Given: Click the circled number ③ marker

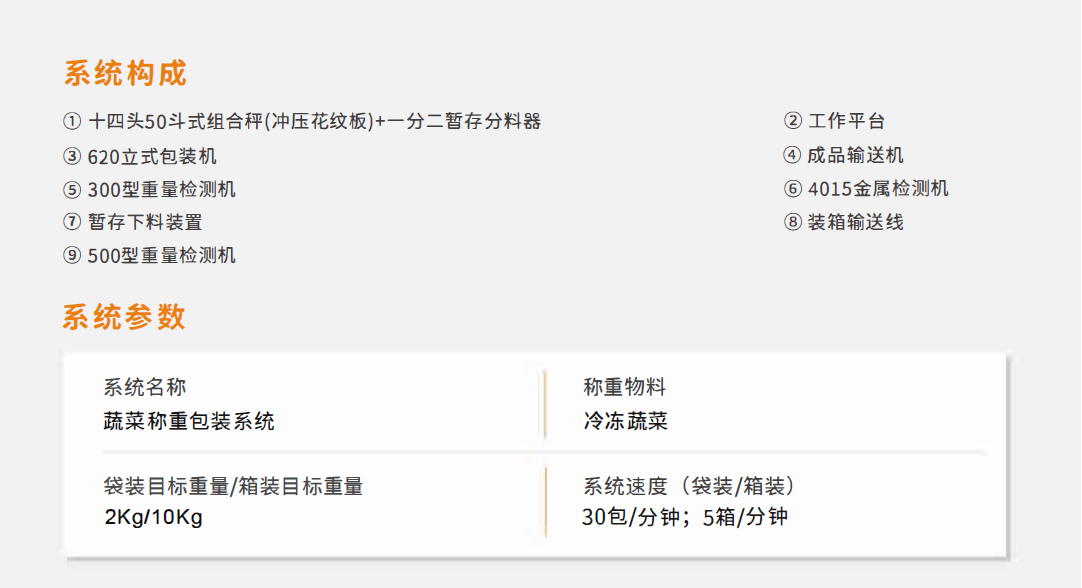Looking at the screenshot, I should point(72,157).
